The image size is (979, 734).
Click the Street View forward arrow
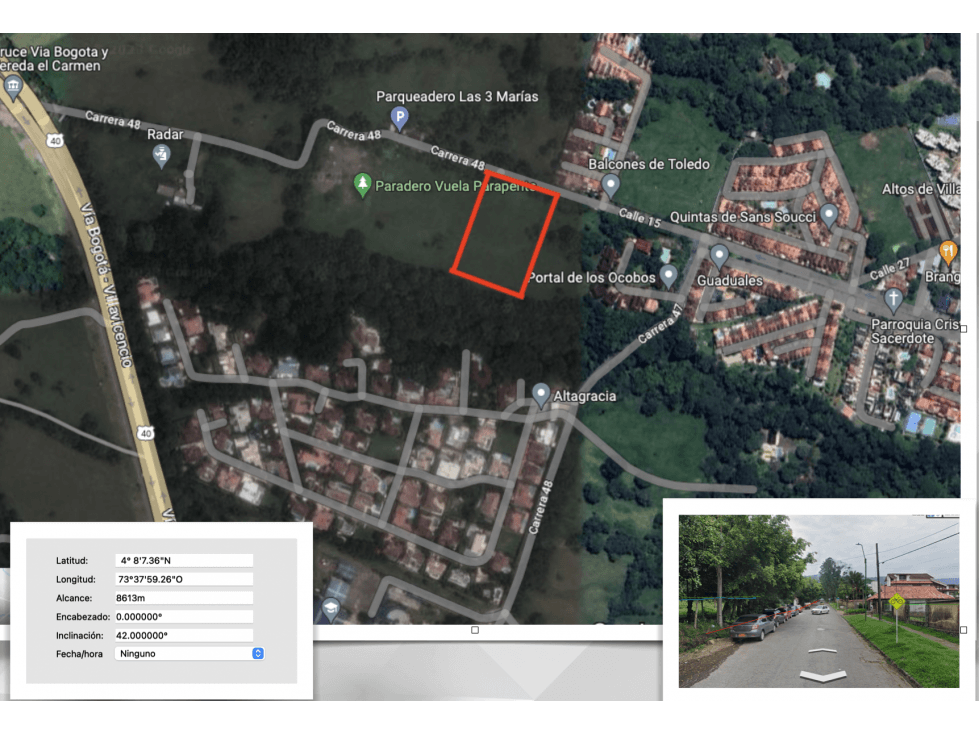(x=822, y=651)
